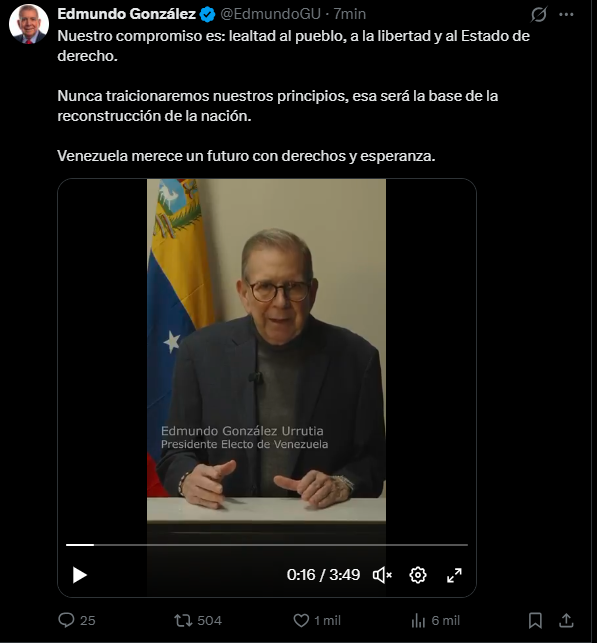The height and width of the screenshot is (643, 597).
Task: Open Edmundo González profile picture
Action: [x=29, y=25]
